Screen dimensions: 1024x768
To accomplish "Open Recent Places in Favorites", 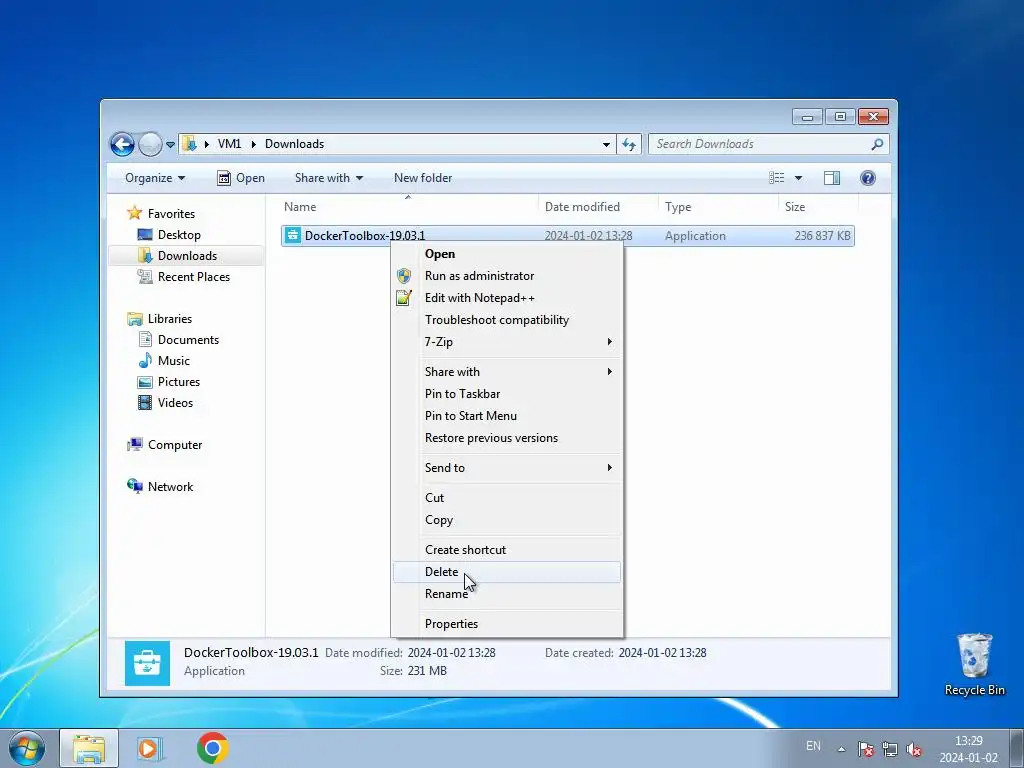I will point(193,277).
